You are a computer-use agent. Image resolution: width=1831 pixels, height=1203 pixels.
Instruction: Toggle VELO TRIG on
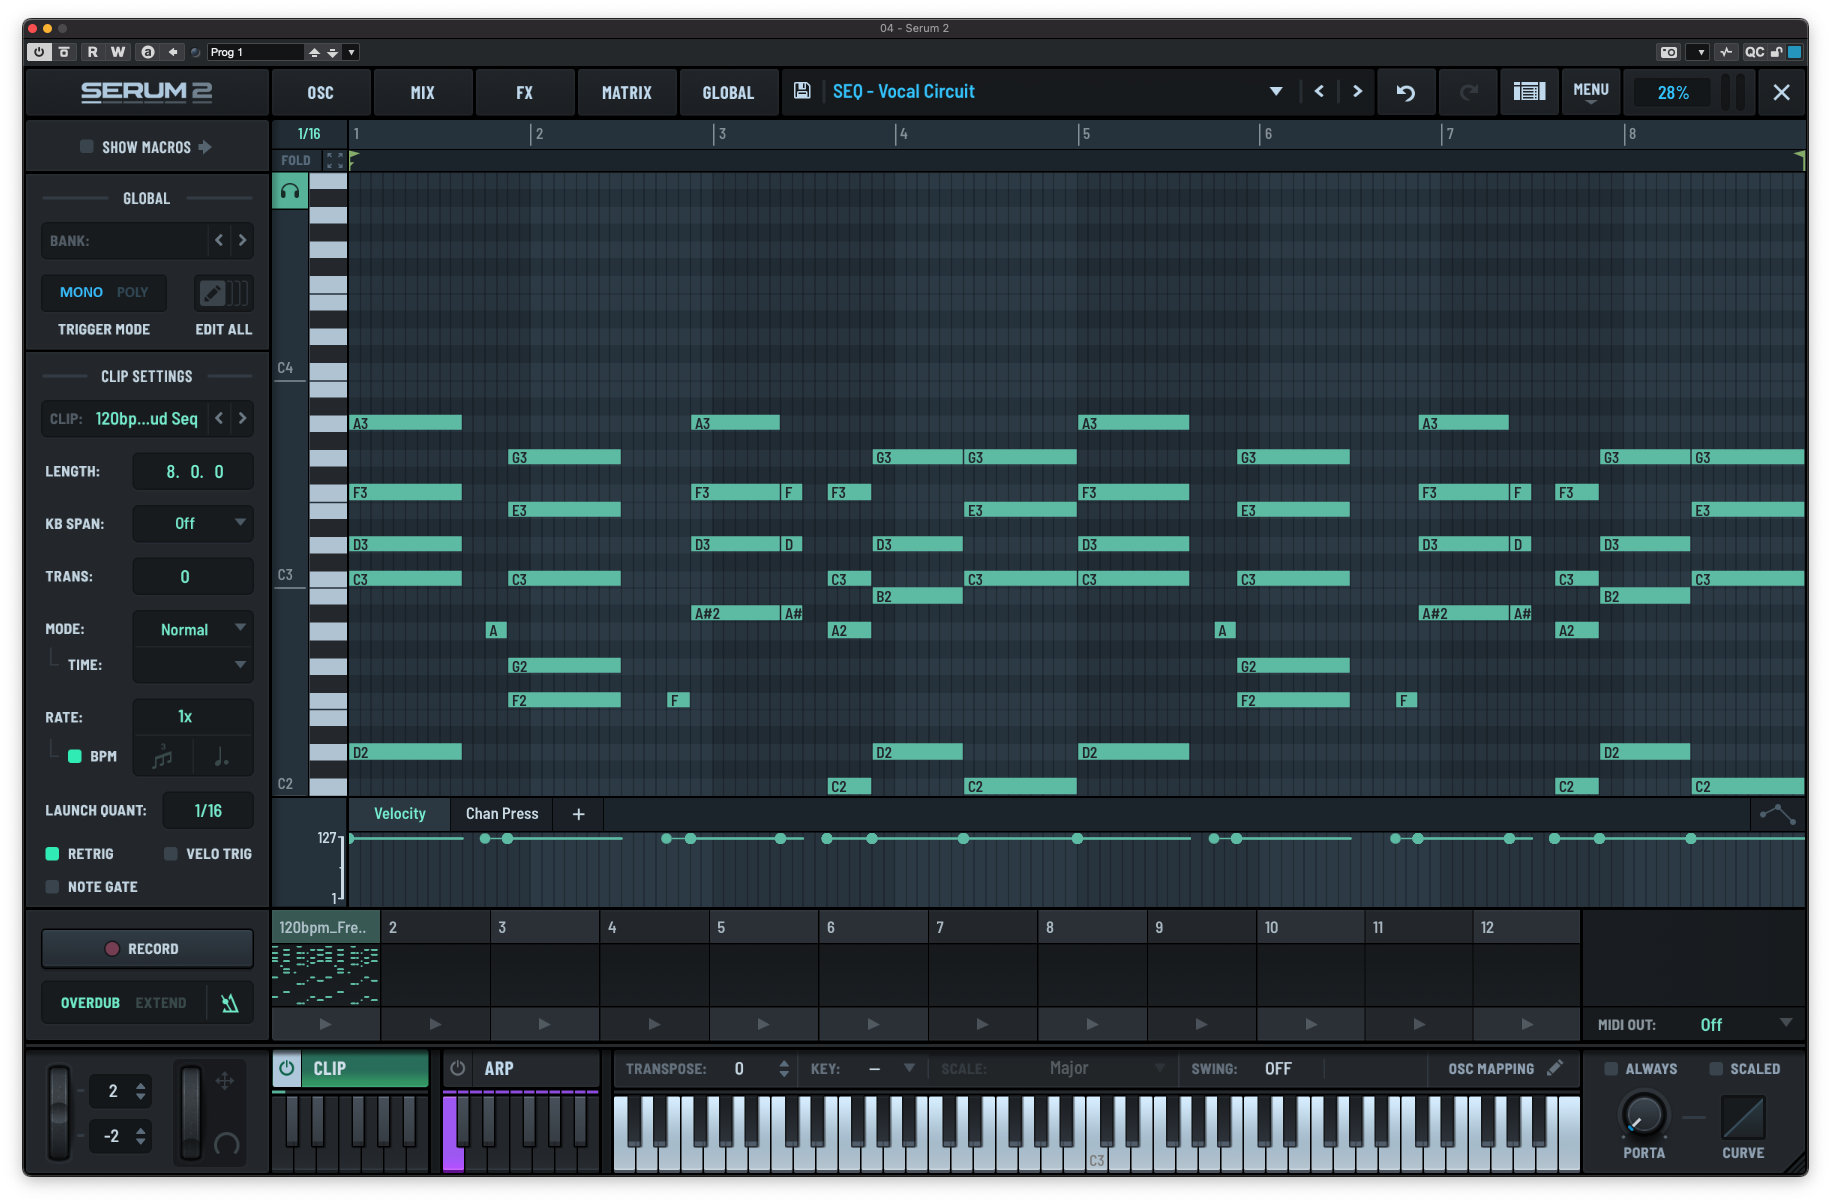pos(169,853)
